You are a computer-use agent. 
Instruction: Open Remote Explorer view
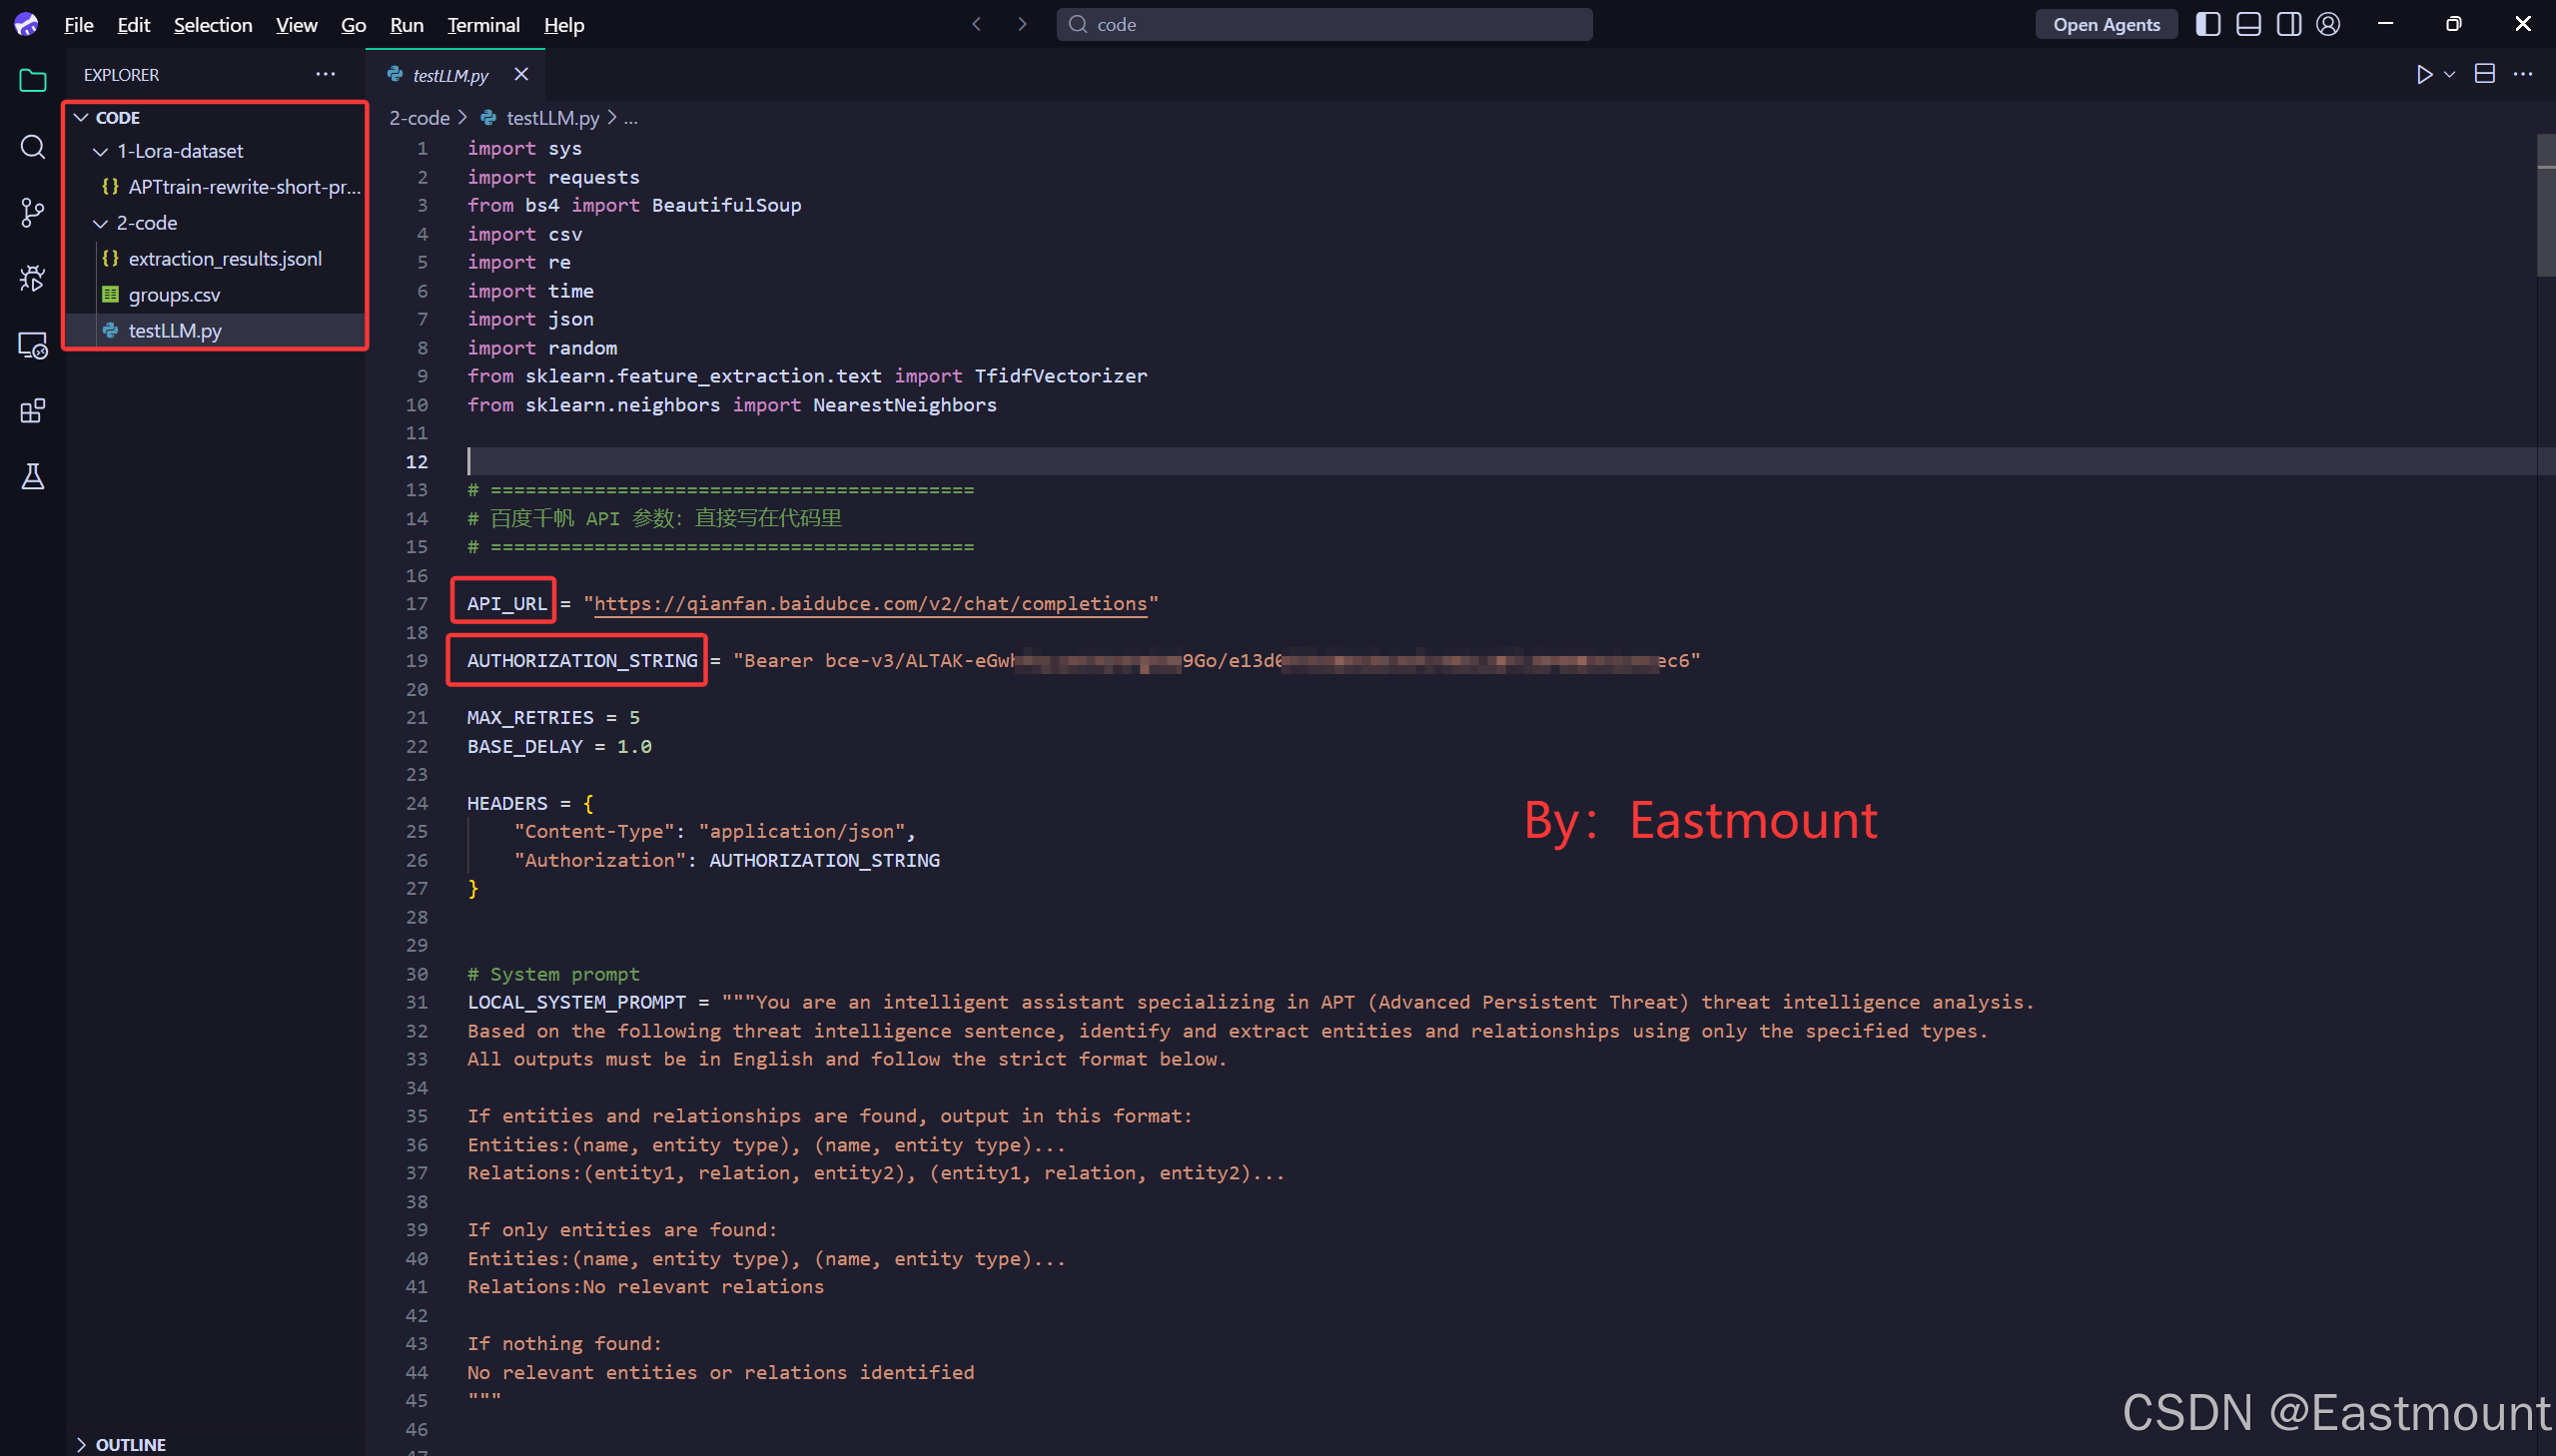(x=33, y=345)
